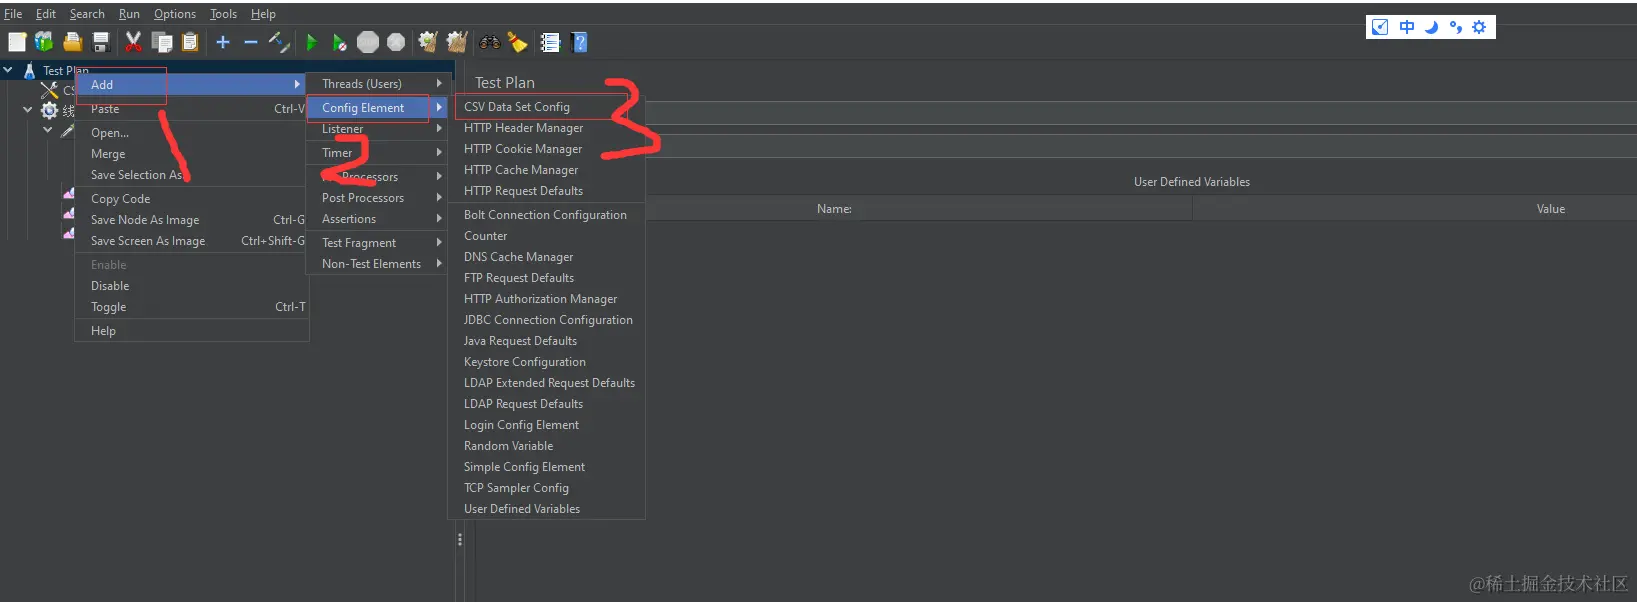The image size is (1637, 602).
Task: Select JDBC Connection Configuration
Action: click(546, 320)
